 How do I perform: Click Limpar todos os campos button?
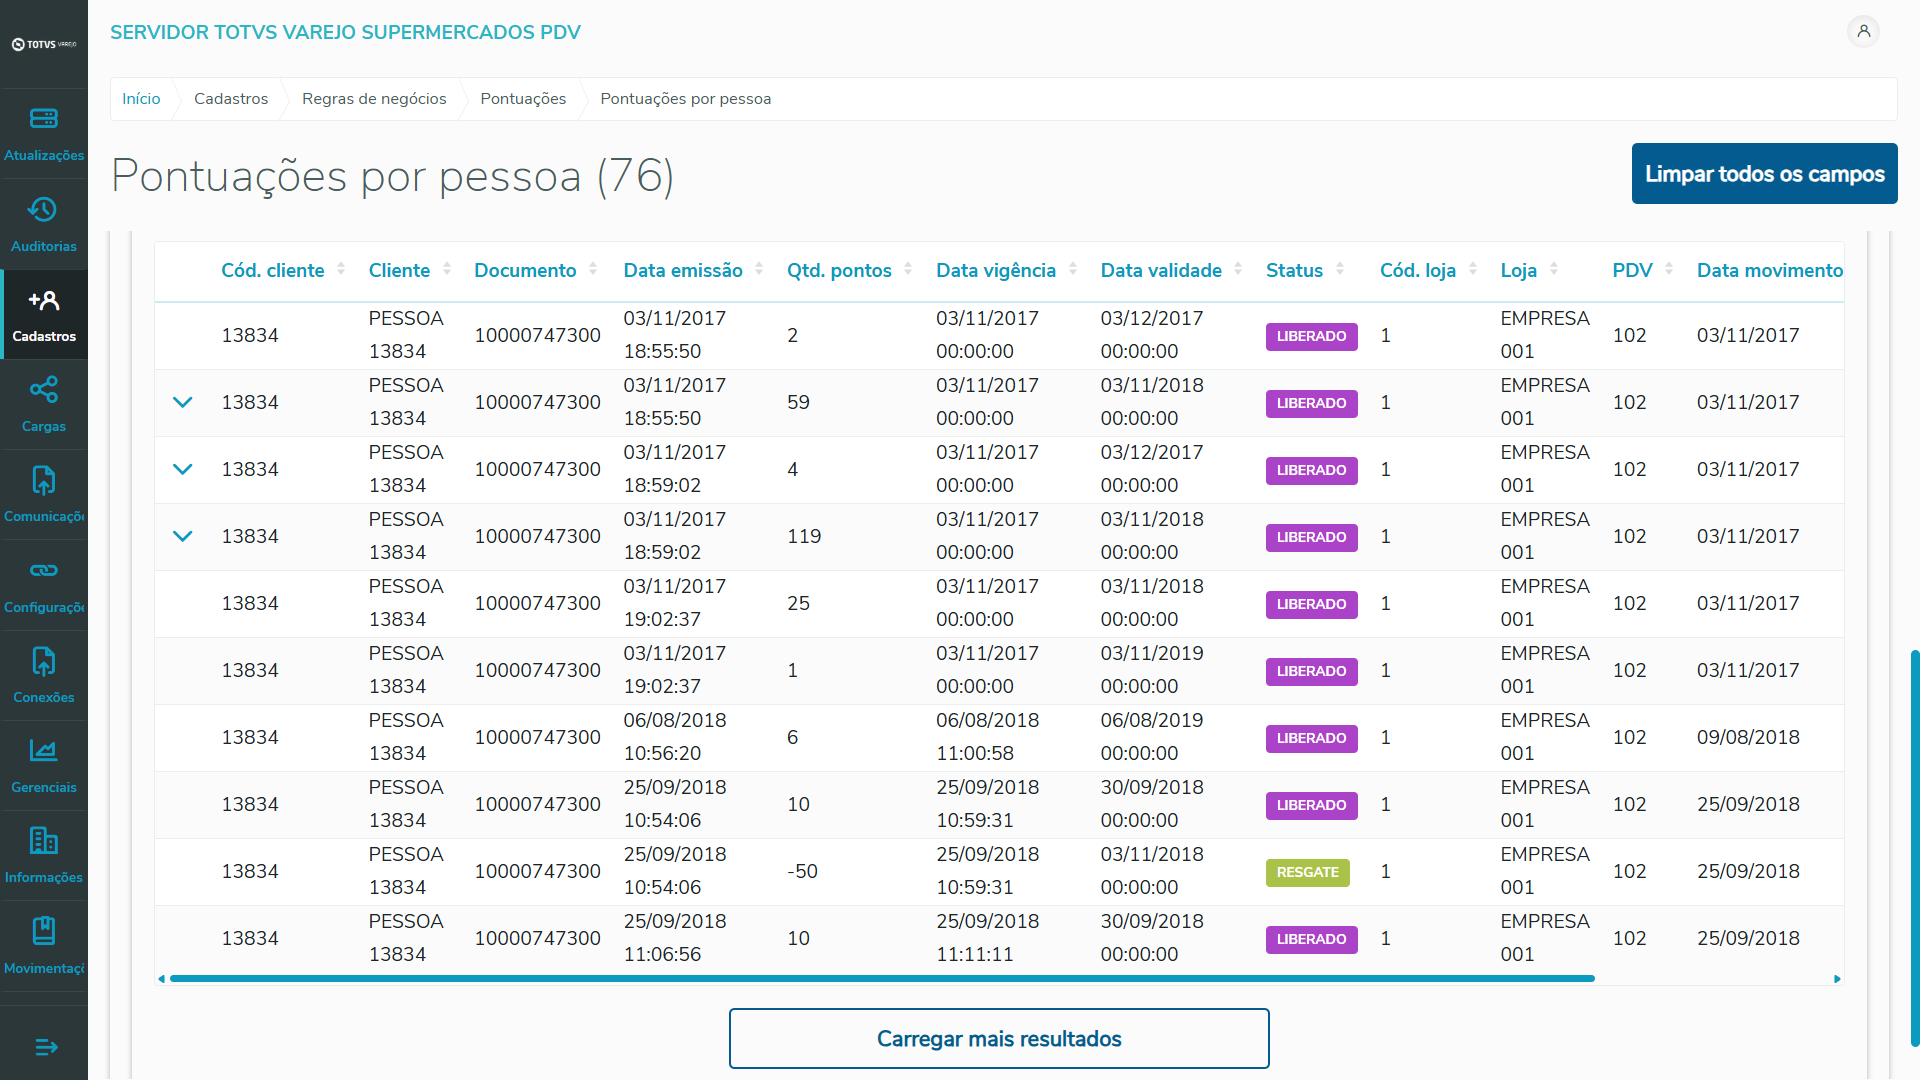click(x=1764, y=174)
